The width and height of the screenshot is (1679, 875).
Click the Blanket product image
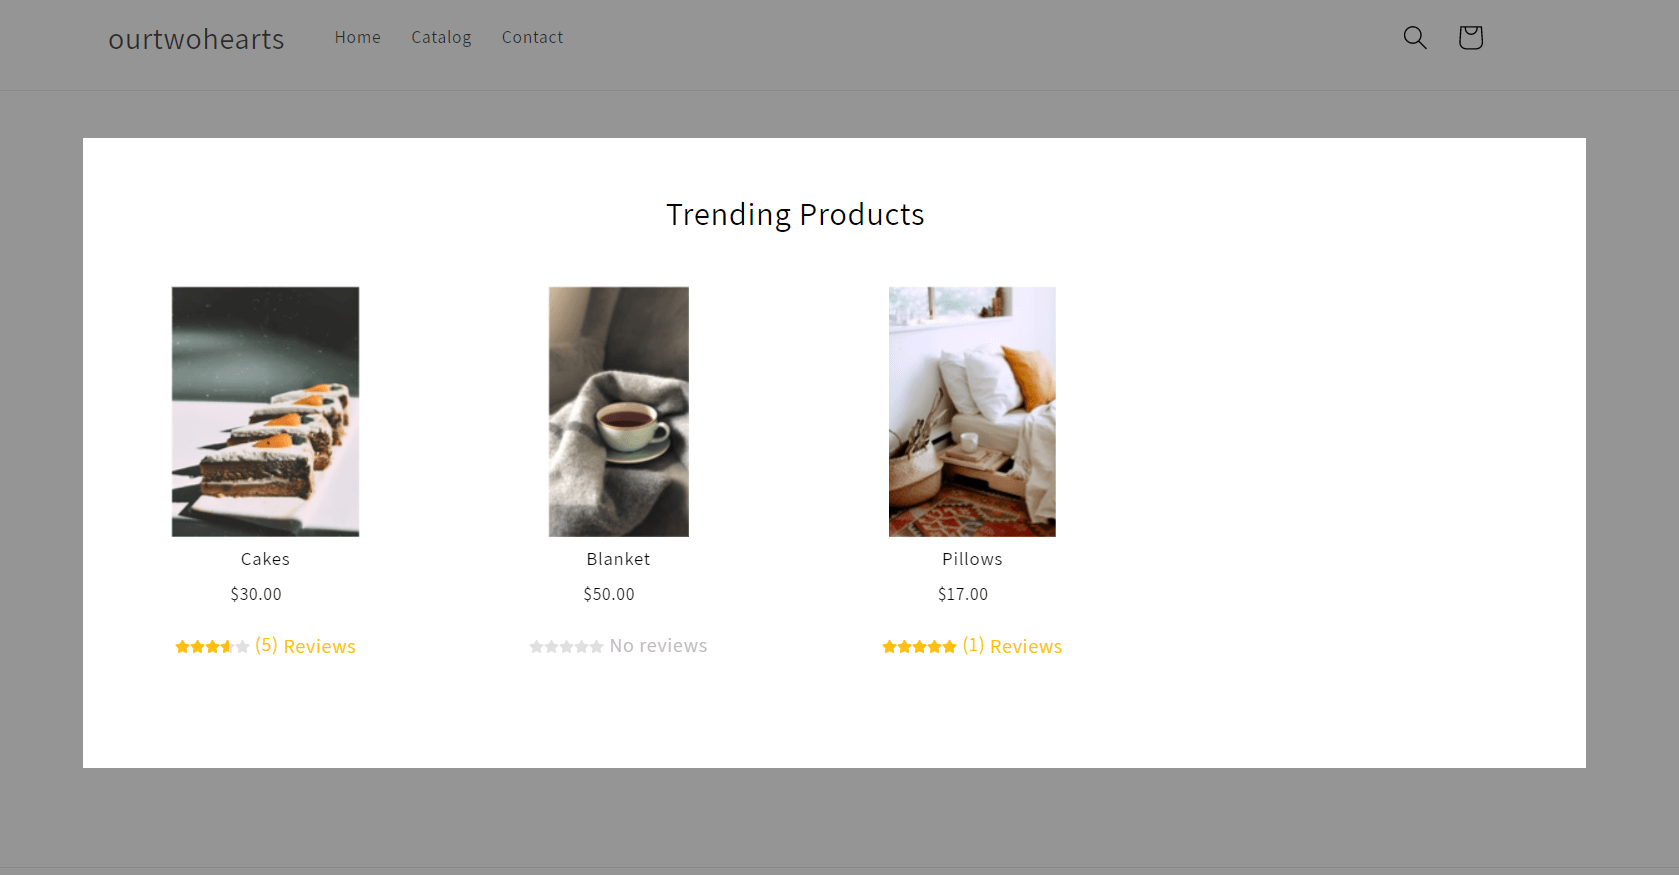pyautogui.click(x=619, y=412)
